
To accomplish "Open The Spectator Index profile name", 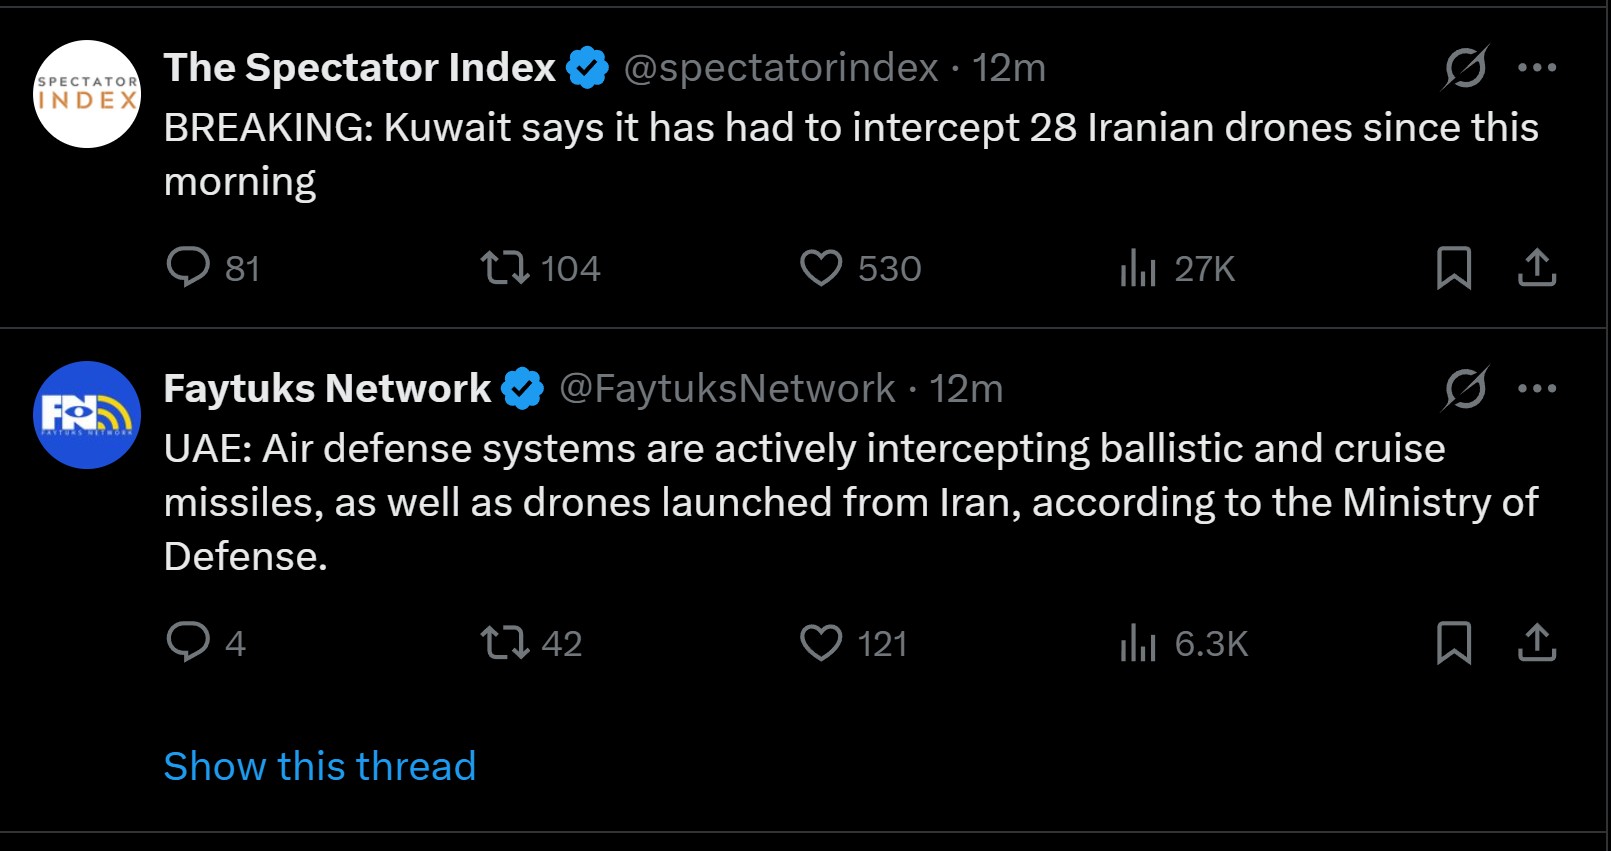I will click(359, 68).
